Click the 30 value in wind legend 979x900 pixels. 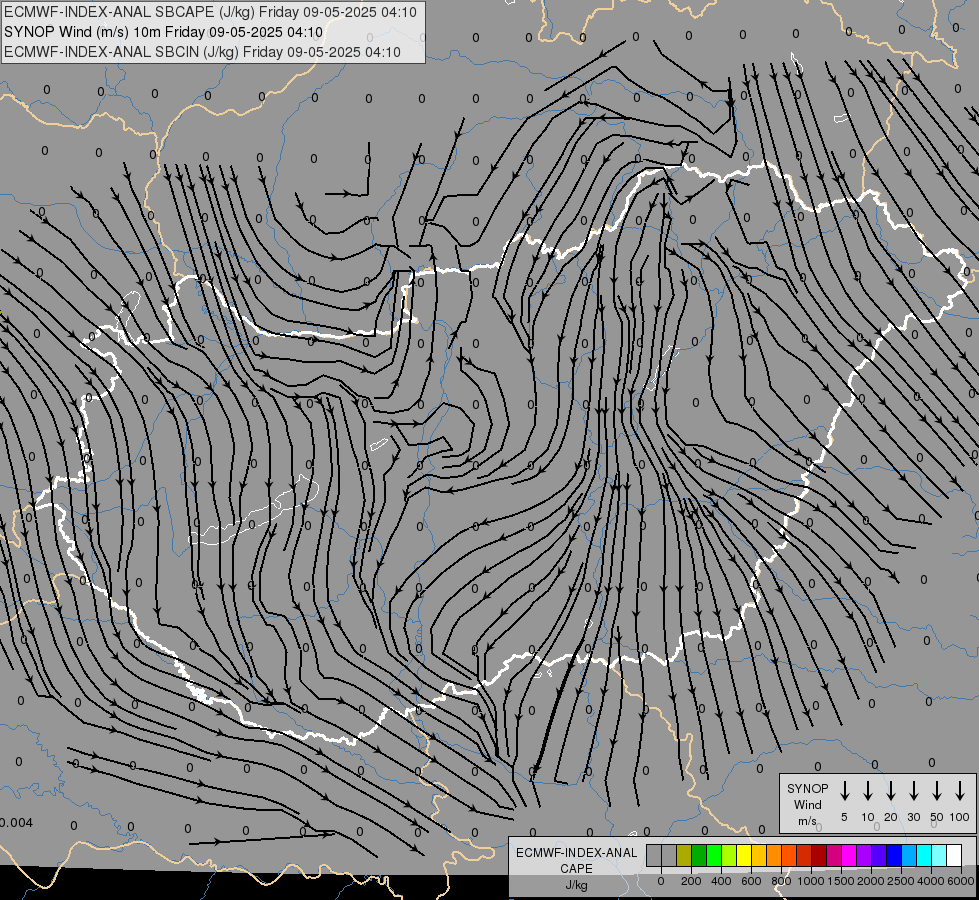click(913, 817)
